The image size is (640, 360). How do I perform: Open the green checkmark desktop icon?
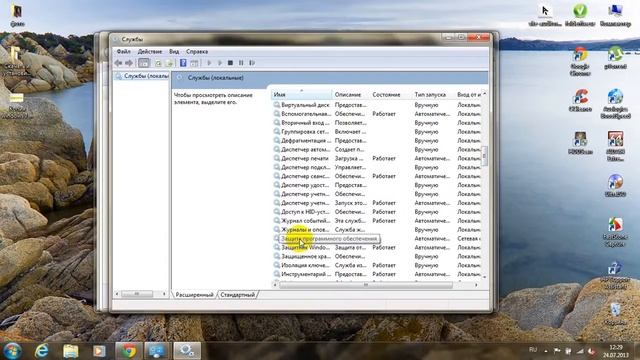580,15
